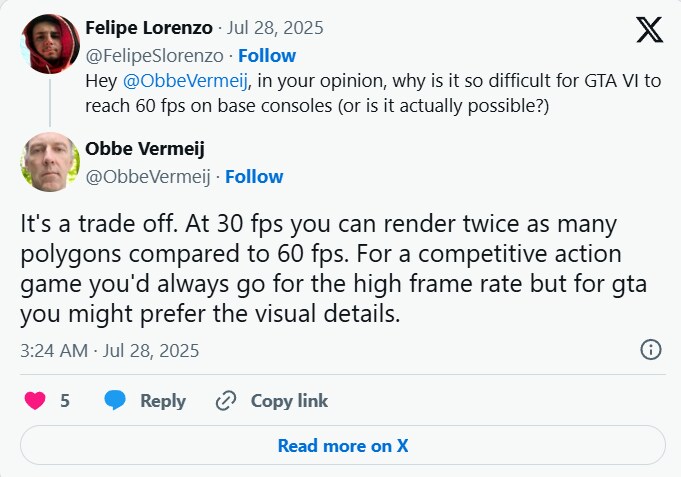Click the Copy link label
Screen dimensions: 681x477
tap(289, 401)
